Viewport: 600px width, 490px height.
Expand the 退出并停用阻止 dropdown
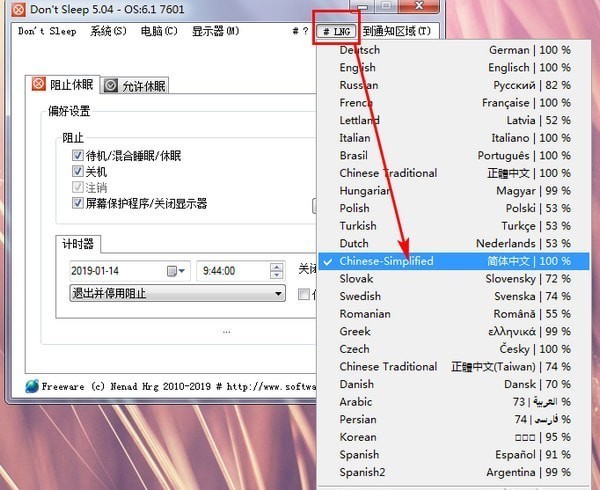click(279, 294)
